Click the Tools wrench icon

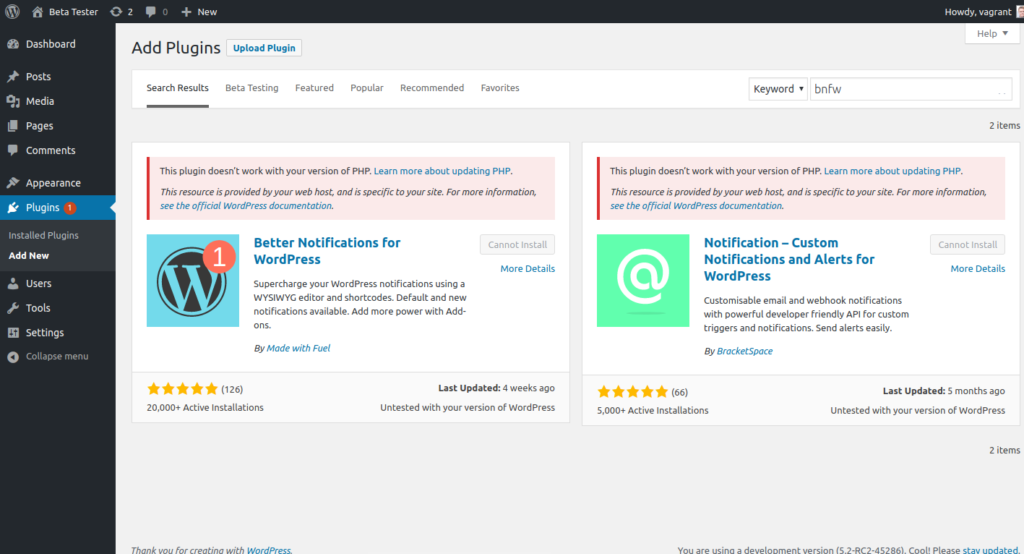point(13,308)
